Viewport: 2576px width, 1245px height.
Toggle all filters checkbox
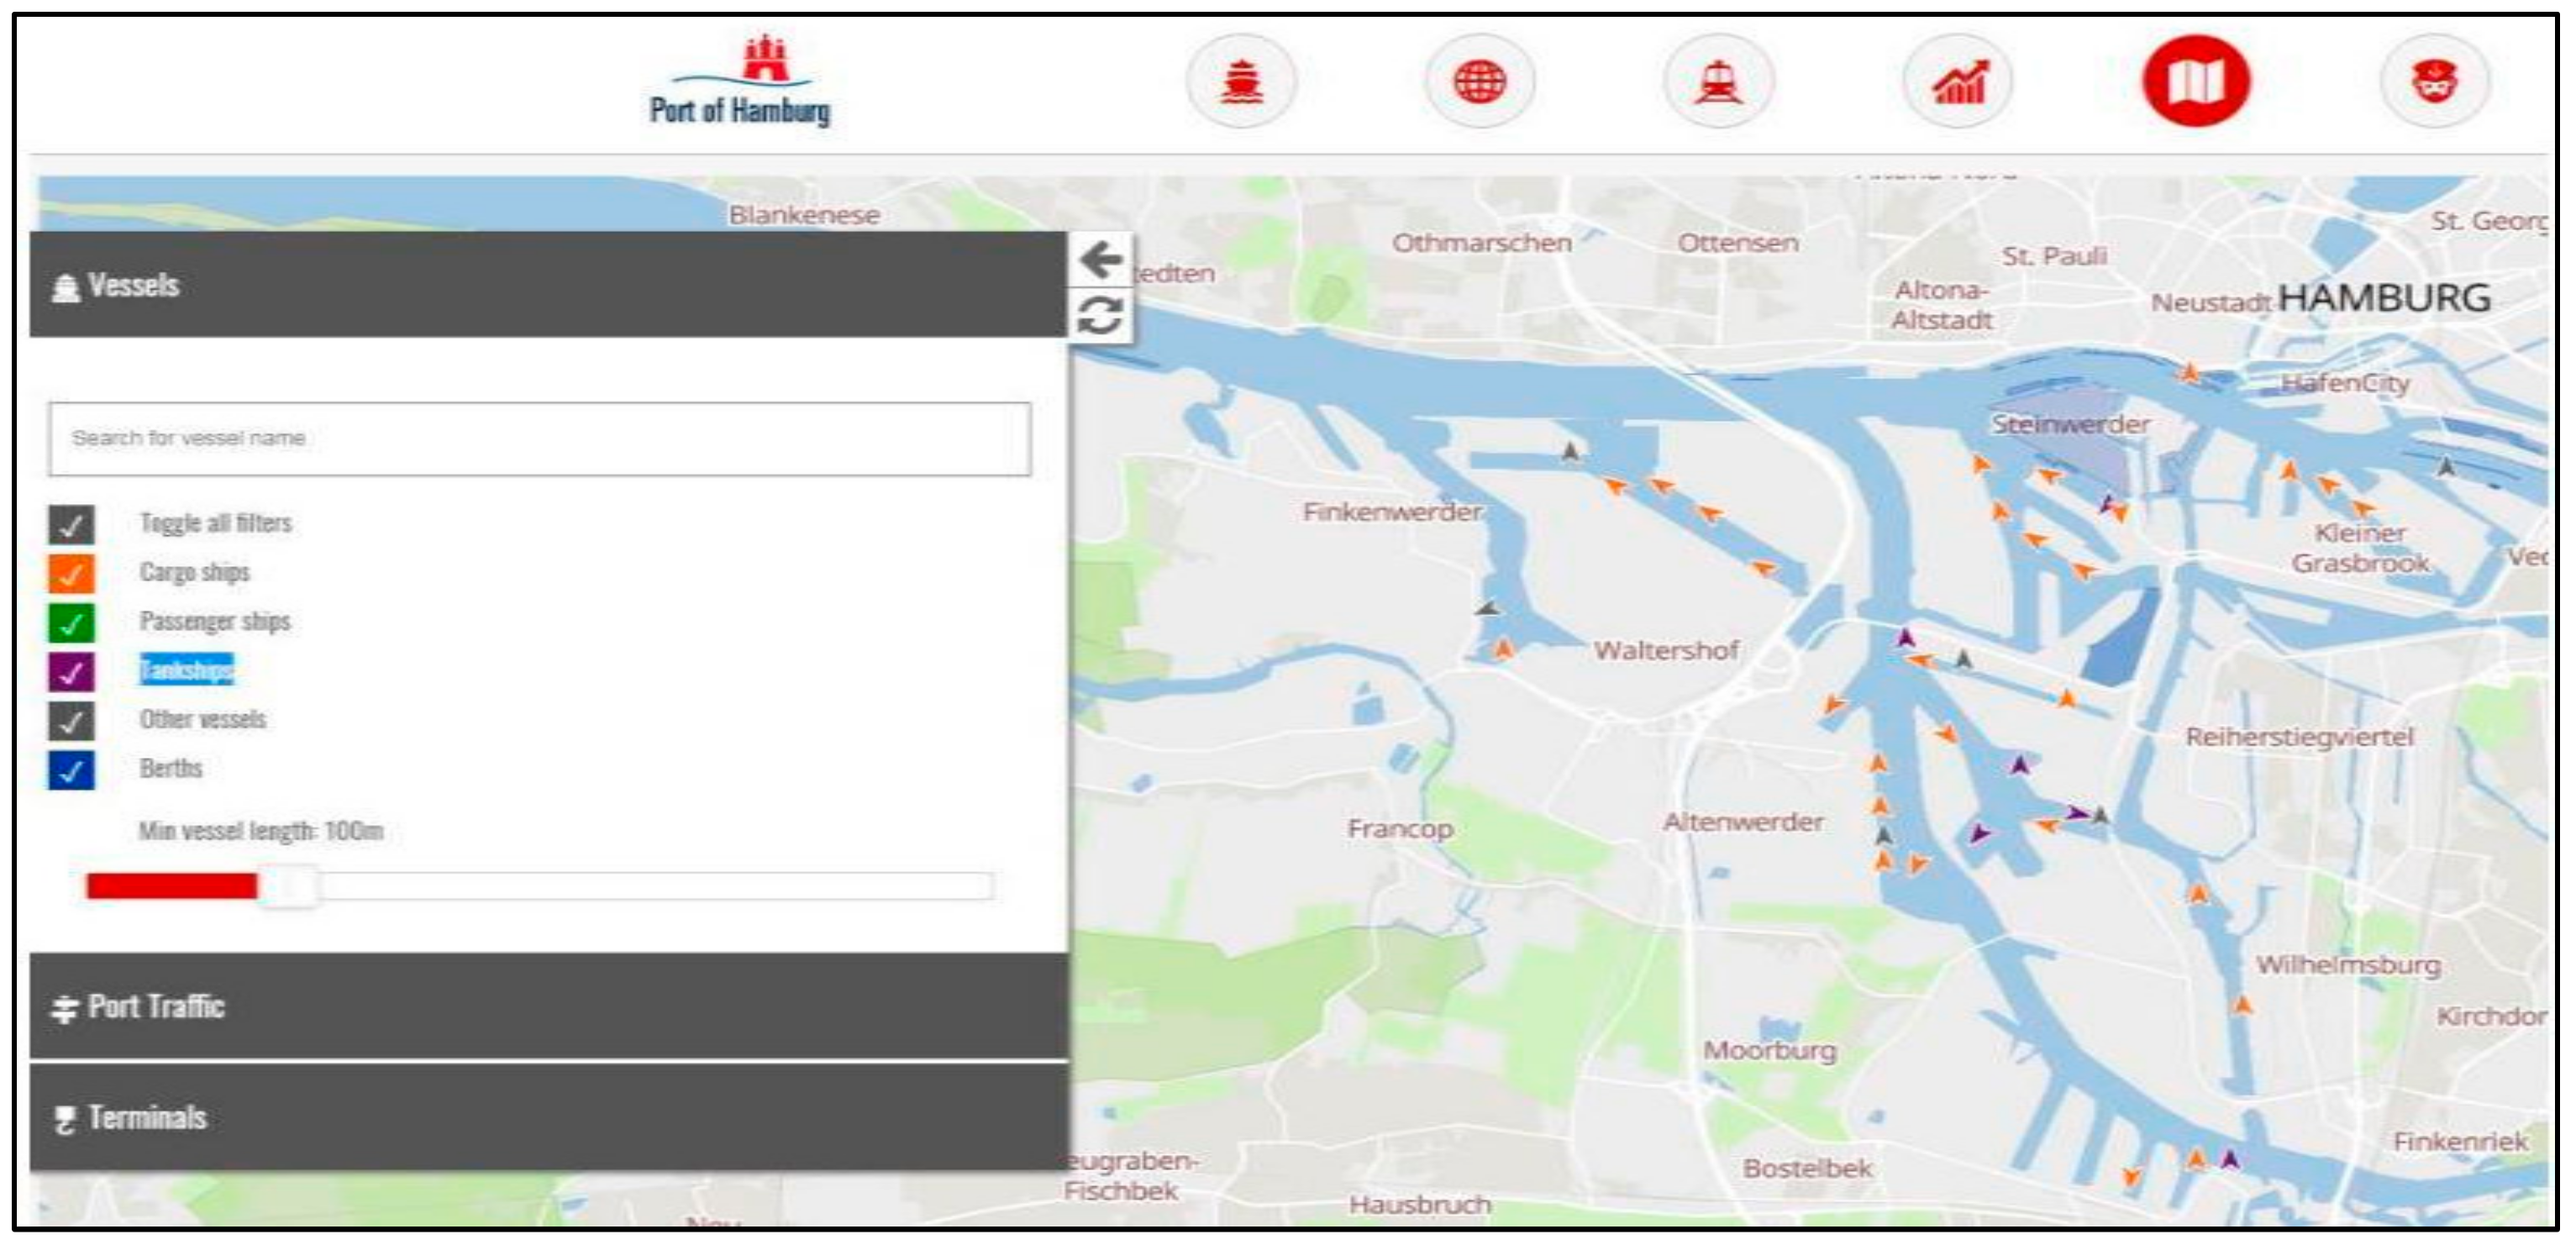(71, 524)
